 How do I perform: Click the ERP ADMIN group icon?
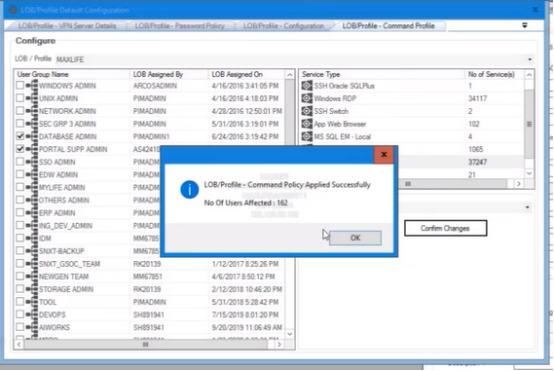point(32,213)
